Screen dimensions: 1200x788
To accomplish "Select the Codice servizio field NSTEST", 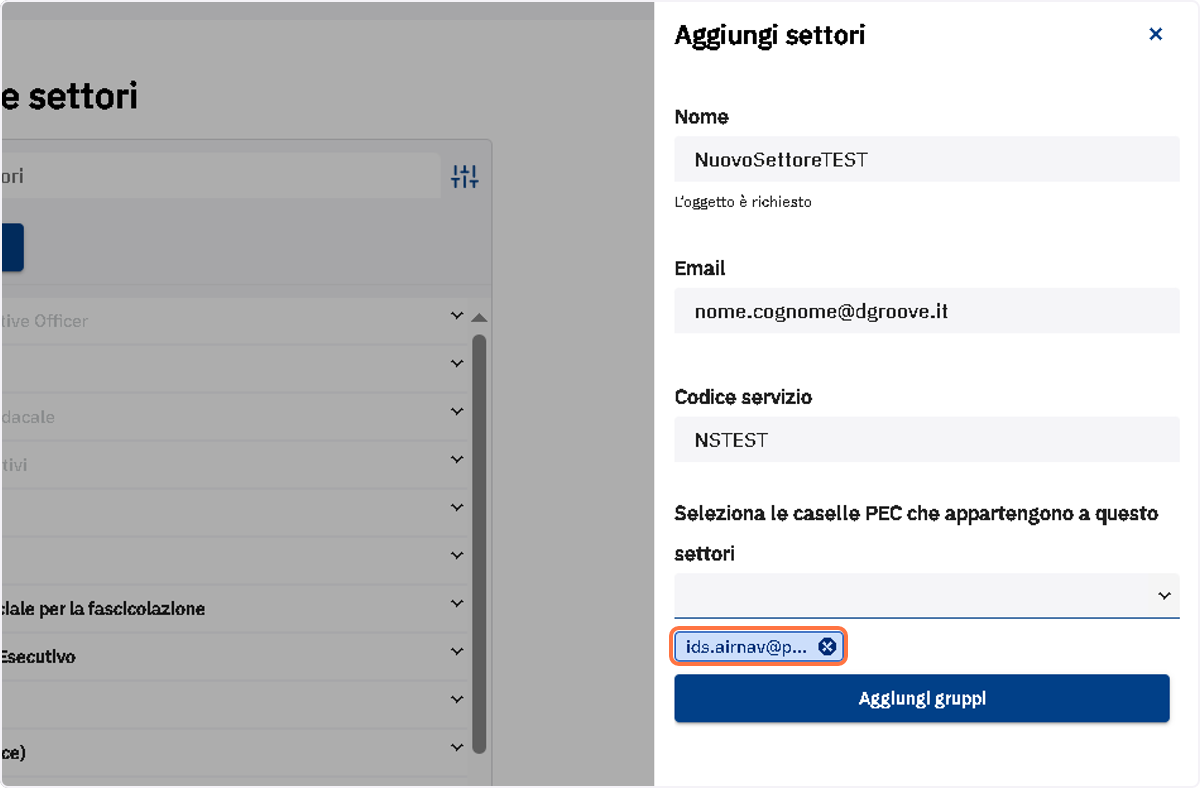I will click(927, 439).
